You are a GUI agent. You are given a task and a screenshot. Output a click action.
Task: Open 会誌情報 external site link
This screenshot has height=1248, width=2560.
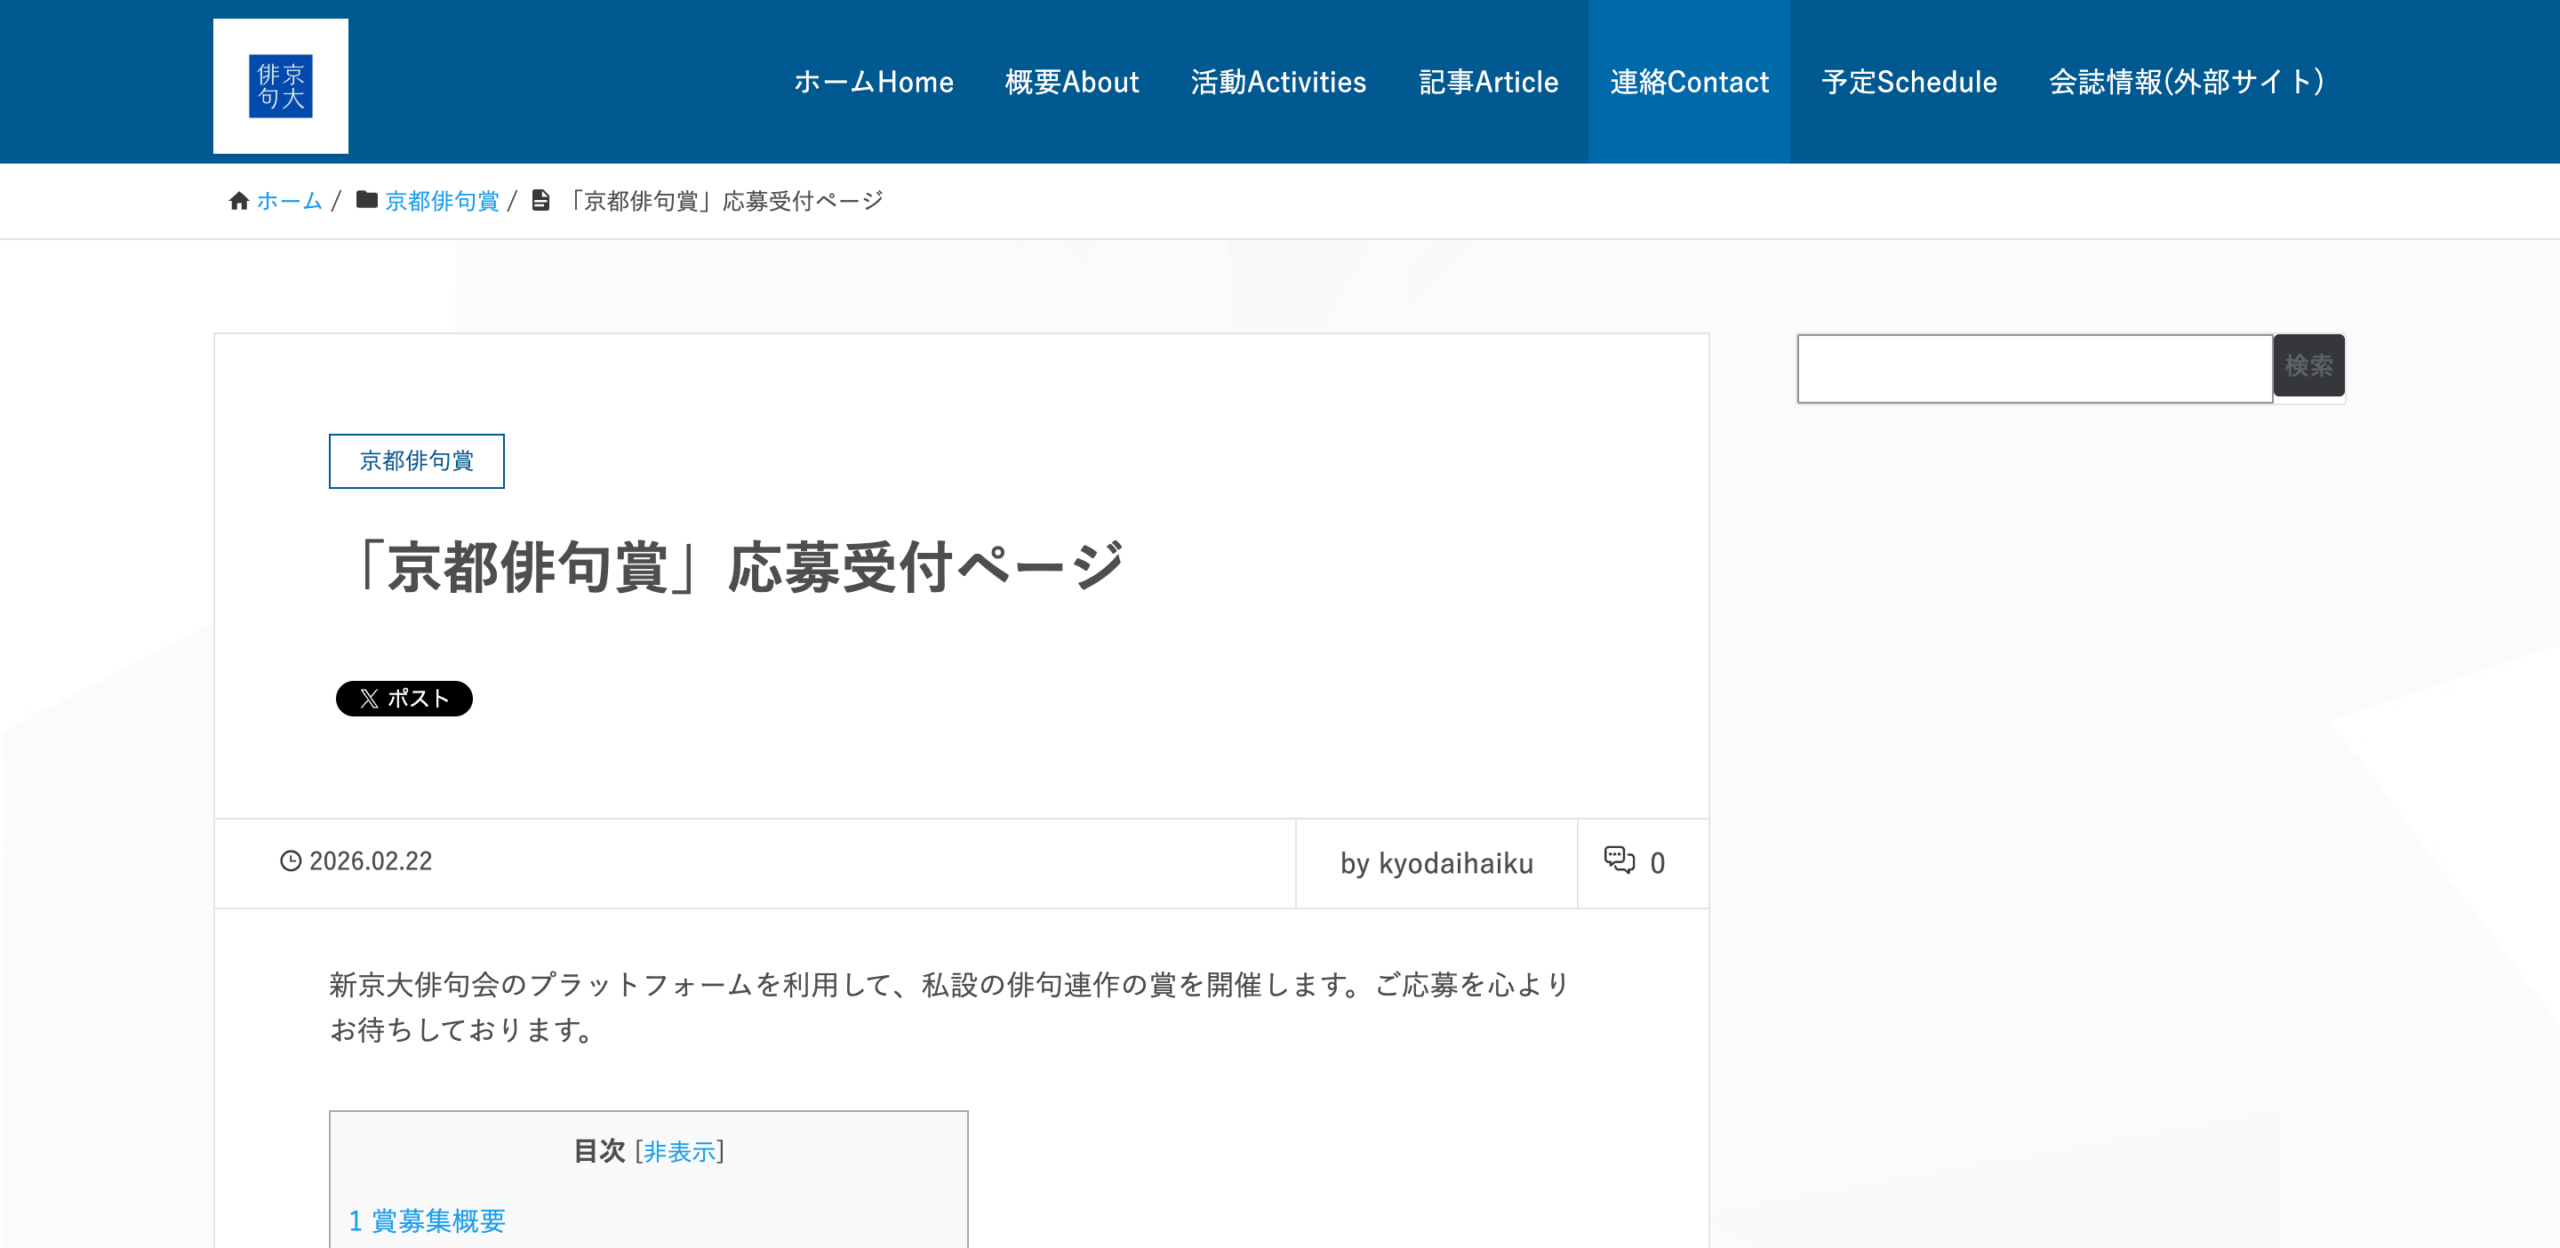pos(2186,82)
